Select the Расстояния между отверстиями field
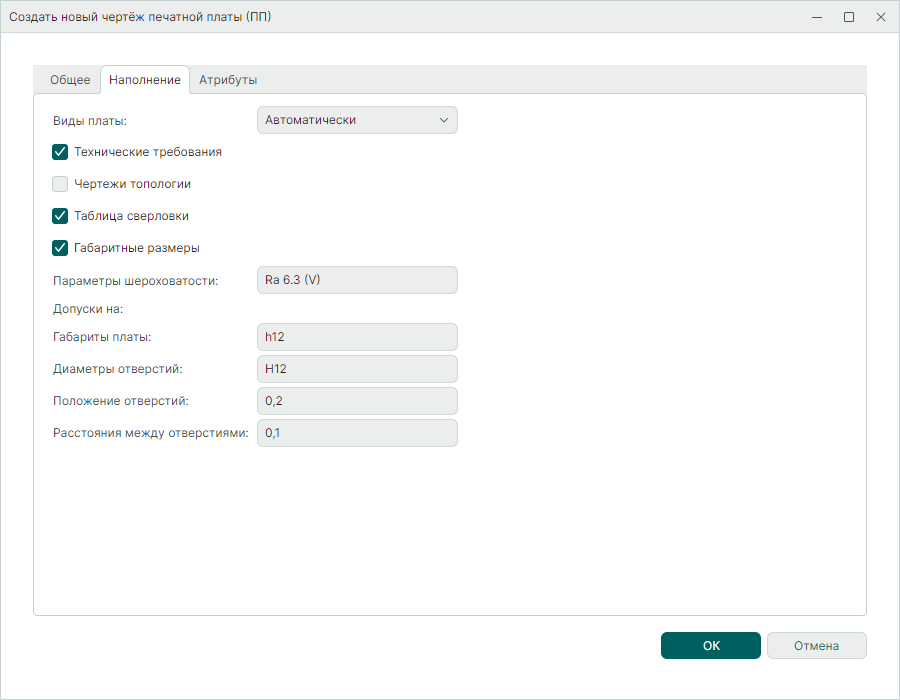 (x=357, y=433)
